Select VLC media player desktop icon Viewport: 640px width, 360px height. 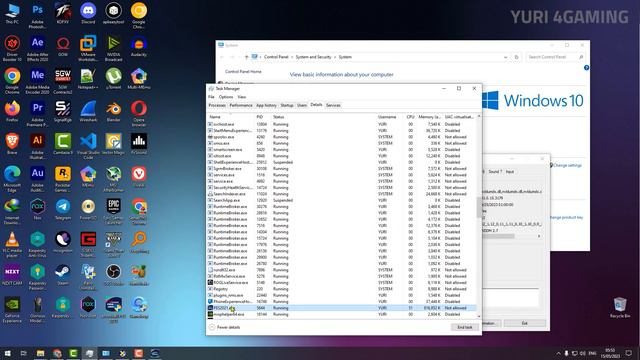click(12, 244)
